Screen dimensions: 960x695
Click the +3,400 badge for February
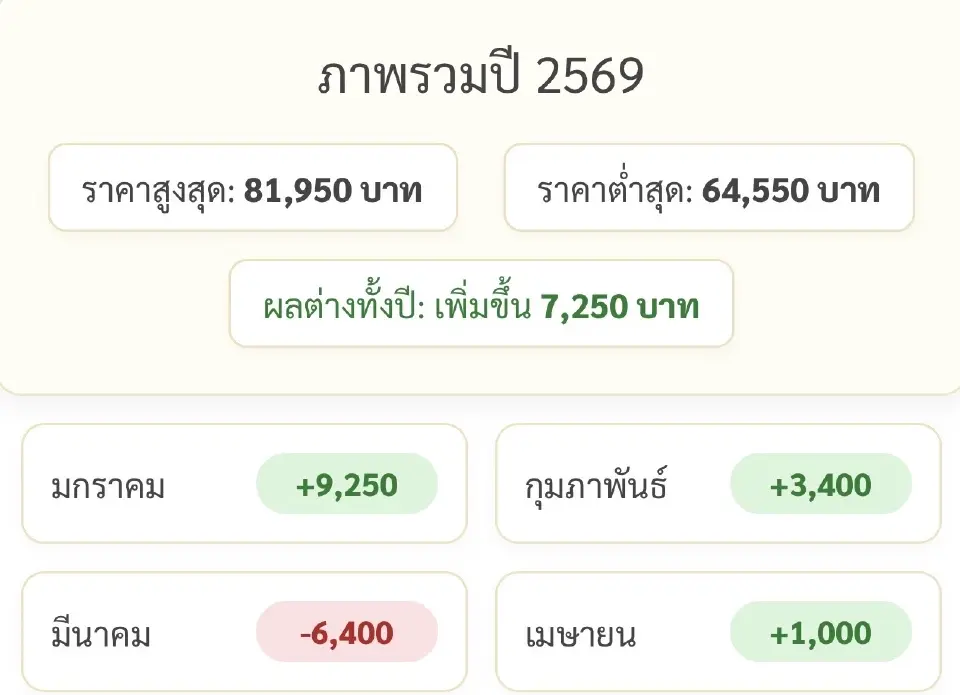(x=821, y=484)
